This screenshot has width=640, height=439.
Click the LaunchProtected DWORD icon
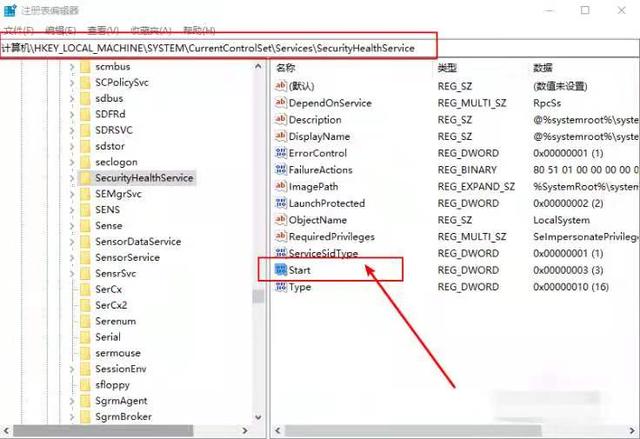click(281, 203)
